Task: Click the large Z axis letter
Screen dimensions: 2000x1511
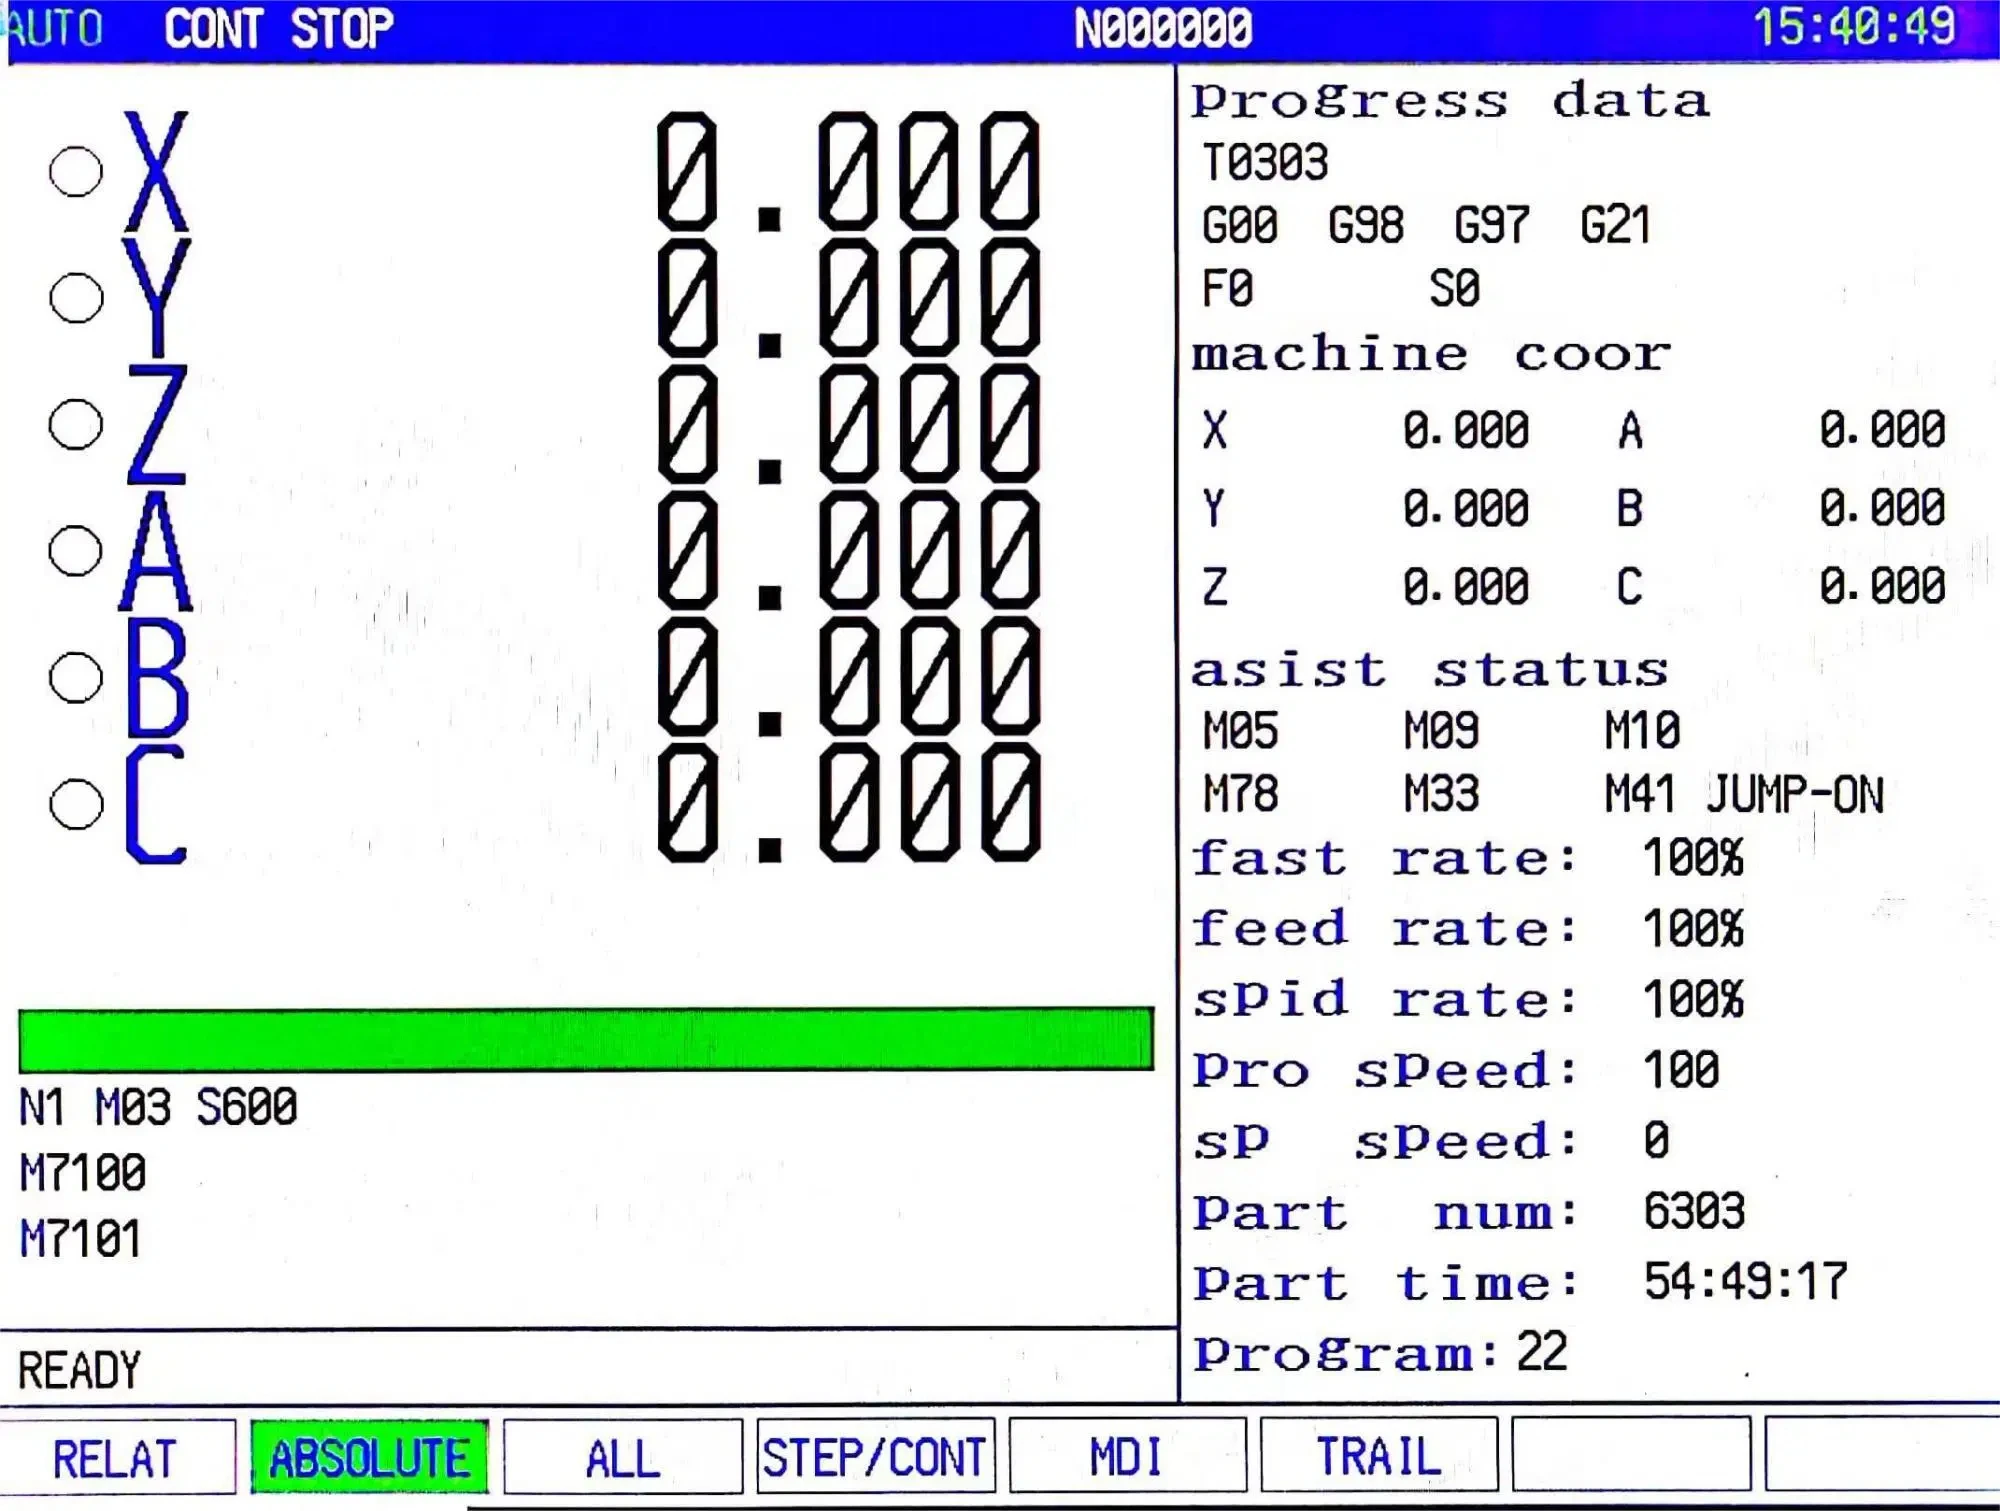Action: click(x=157, y=424)
